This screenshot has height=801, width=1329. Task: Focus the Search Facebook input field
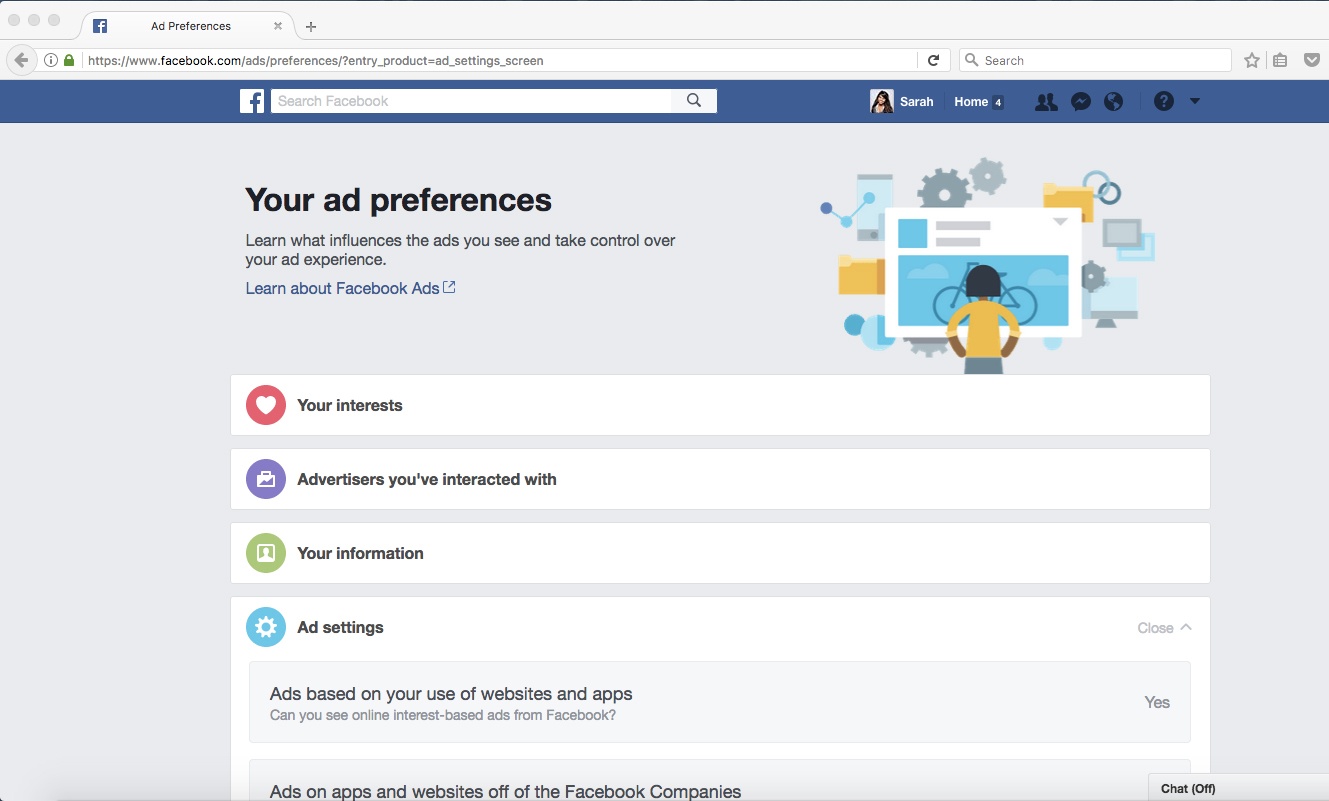(471, 101)
